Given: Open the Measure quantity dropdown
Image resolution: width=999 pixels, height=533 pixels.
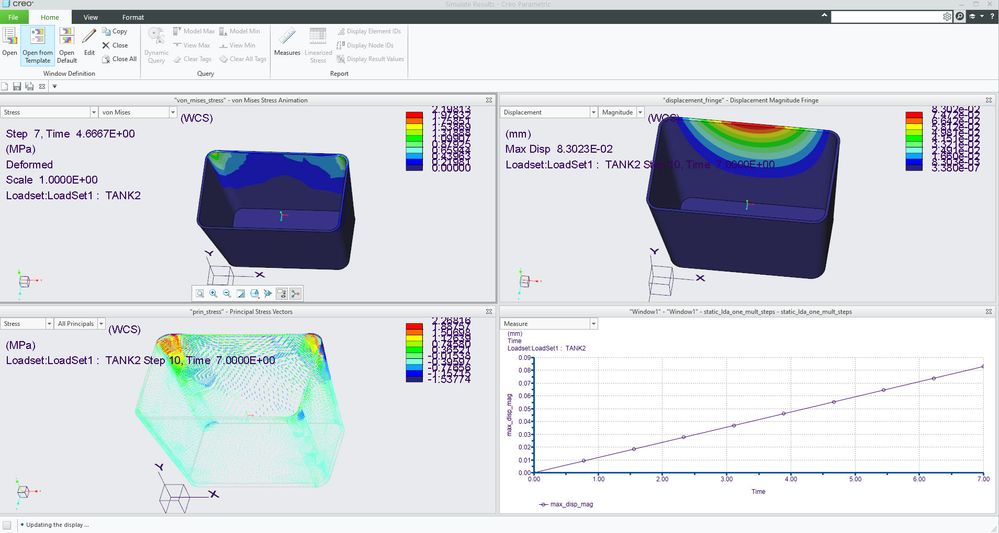Looking at the screenshot, I should point(593,323).
